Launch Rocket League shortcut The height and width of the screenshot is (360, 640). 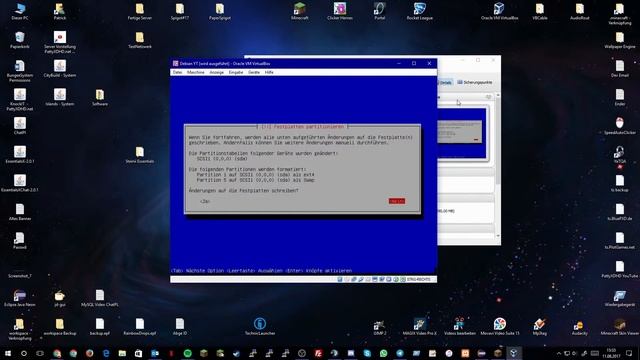pos(420,11)
